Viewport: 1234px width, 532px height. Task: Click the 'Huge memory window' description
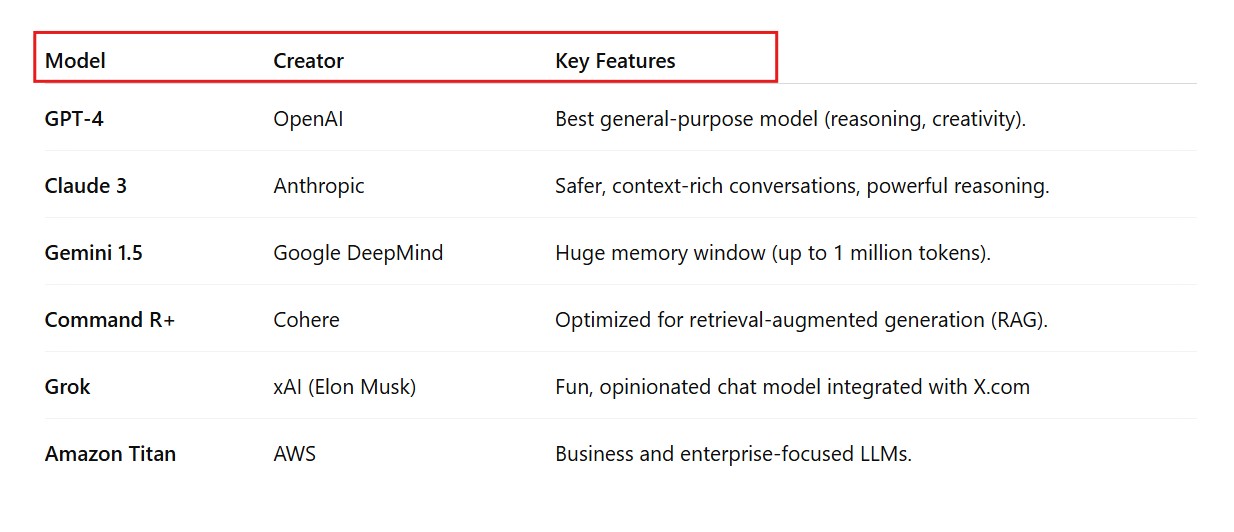772,253
